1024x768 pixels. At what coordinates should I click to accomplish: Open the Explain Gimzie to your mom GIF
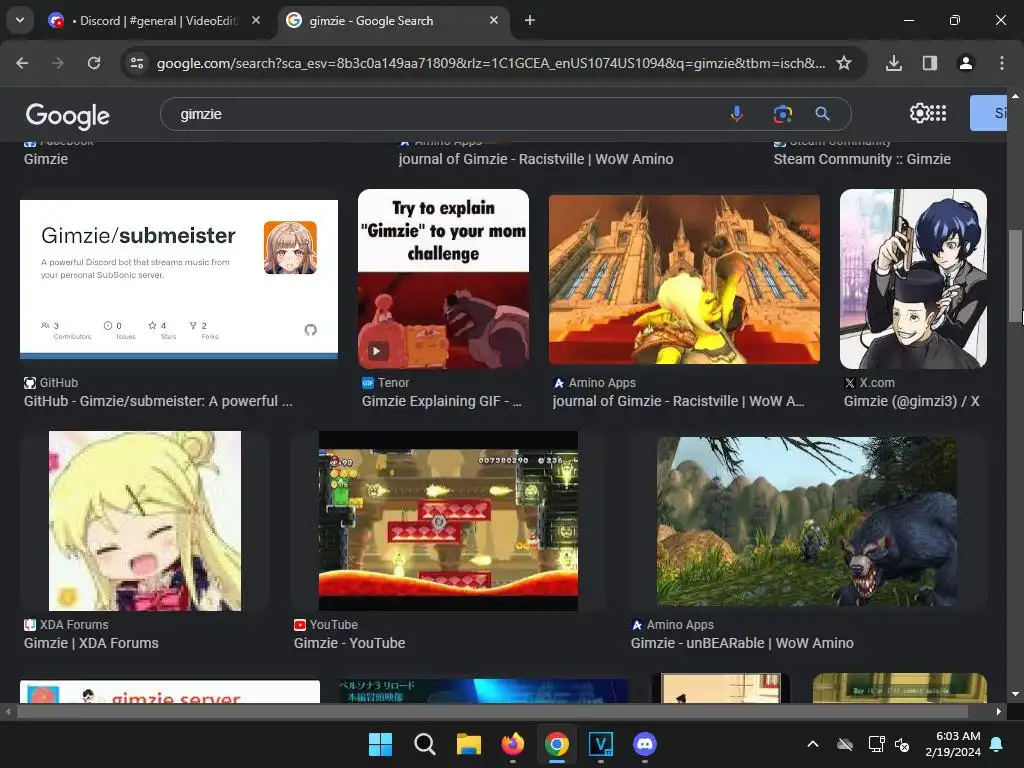(443, 279)
